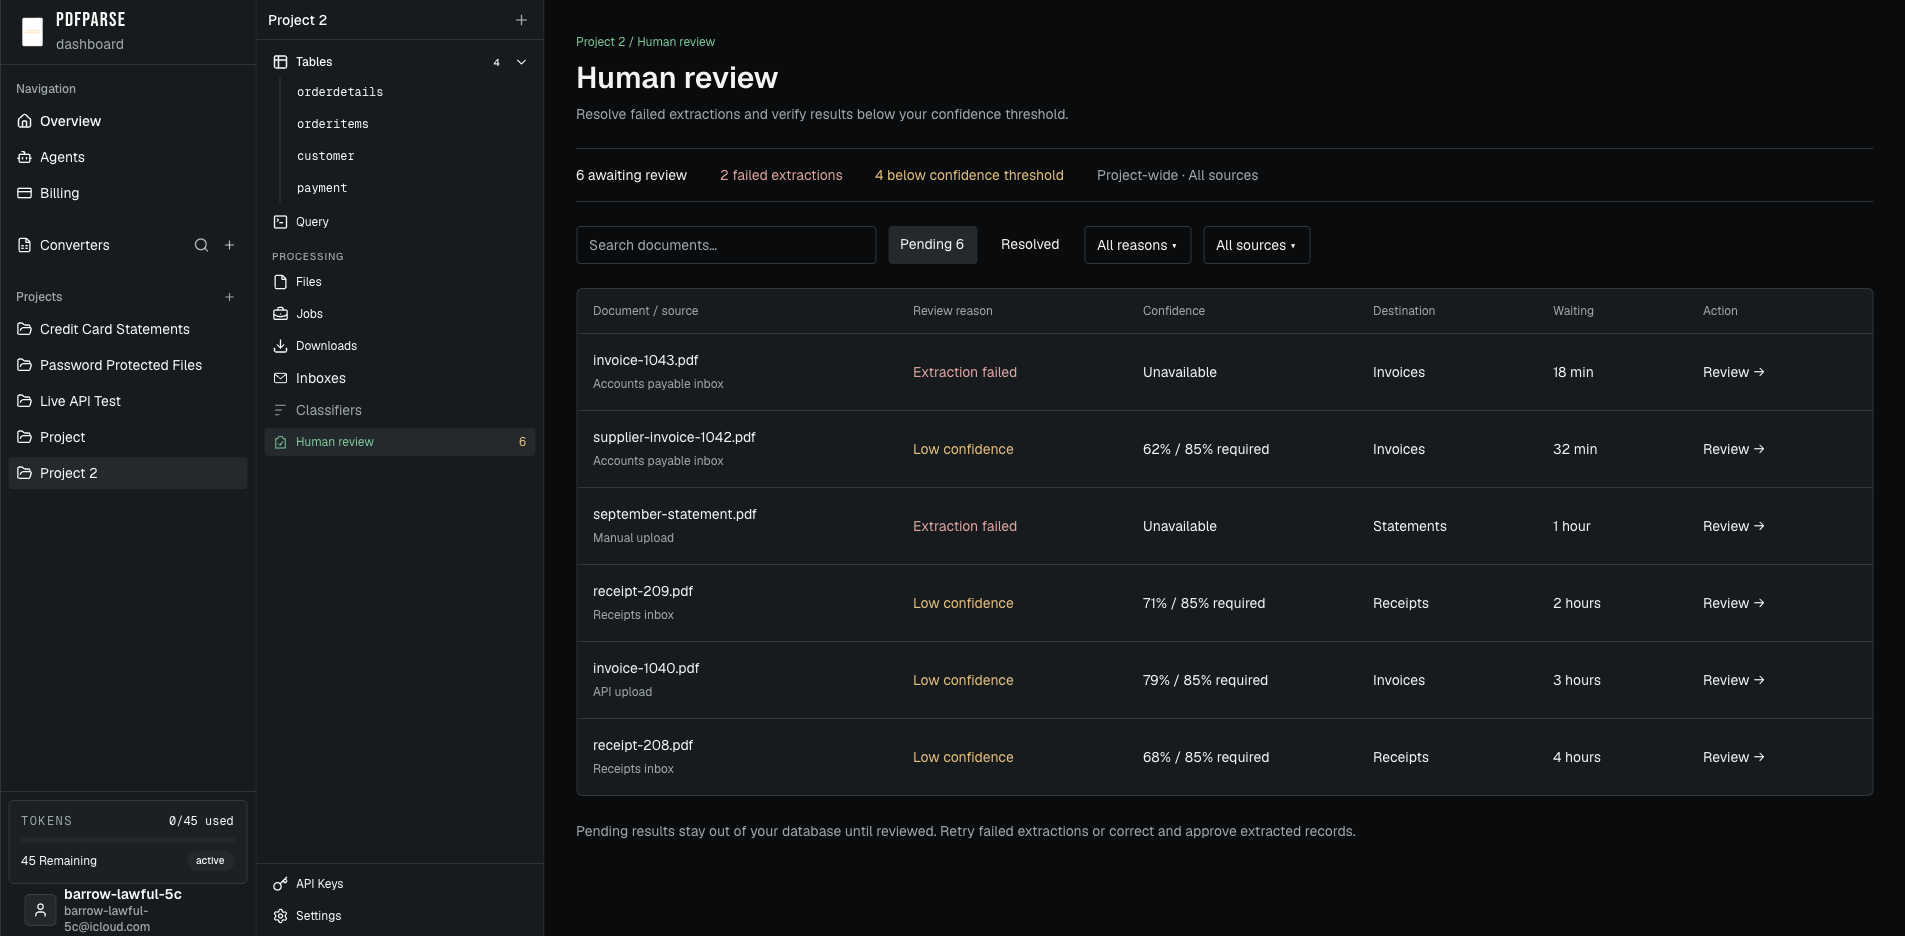Click the PDFParse logo icon
This screenshot has width=1905, height=936.
pos(33,32)
